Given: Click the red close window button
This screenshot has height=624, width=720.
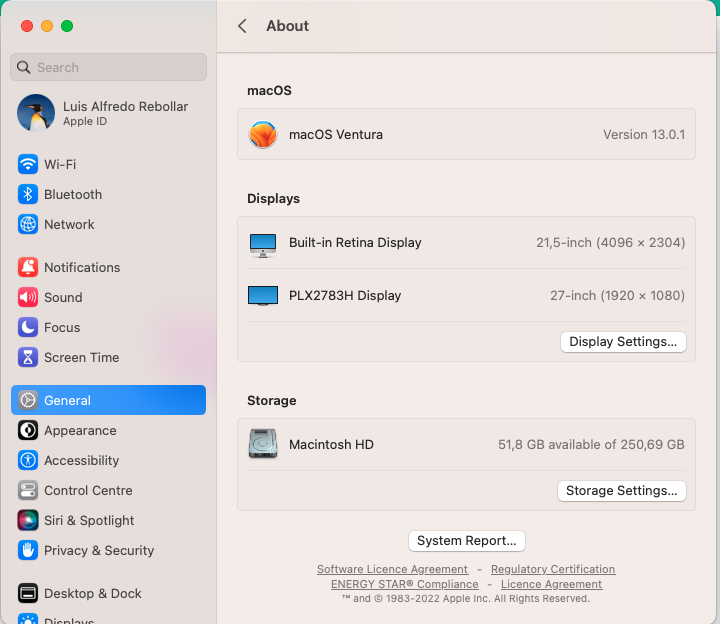Looking at the screenshot, I should click(27, 26).
